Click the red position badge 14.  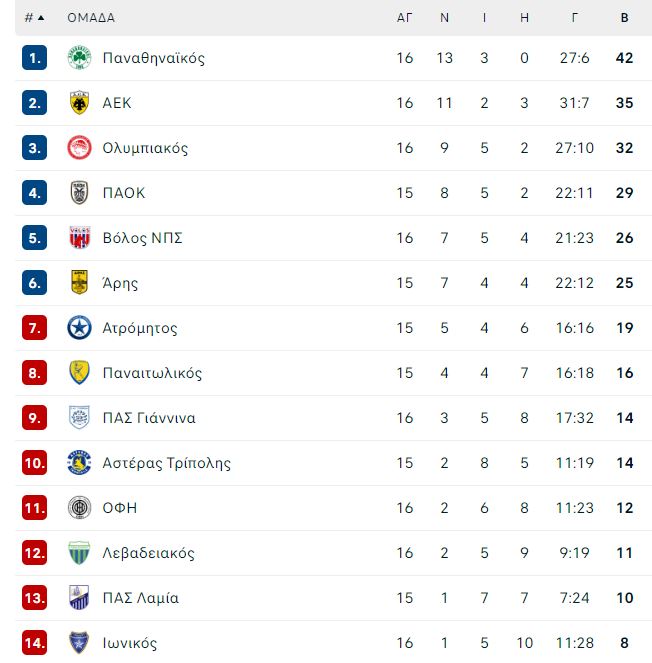[x=35, y=643]
